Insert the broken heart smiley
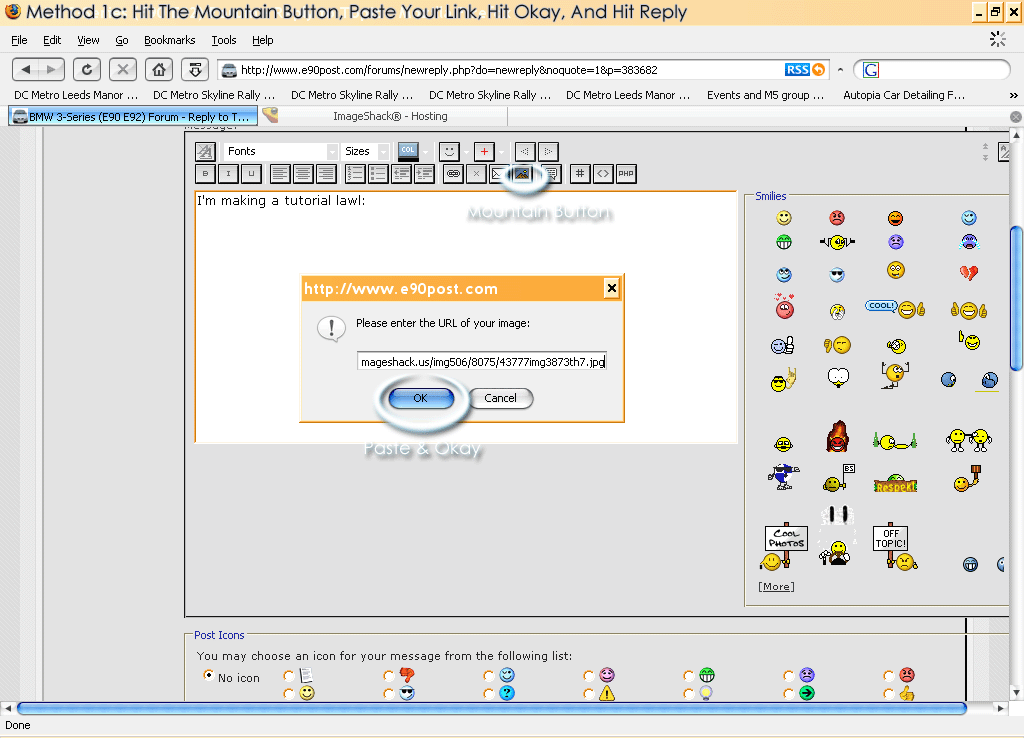 (x=968, y=272)
